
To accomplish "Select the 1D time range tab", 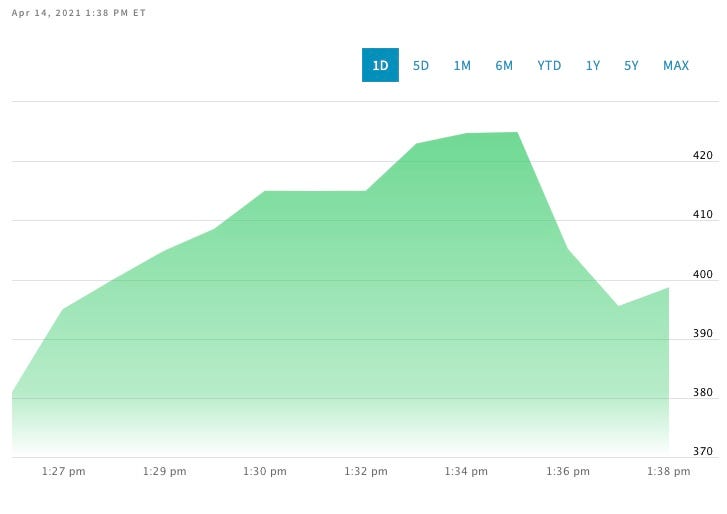I will click(380, 65).
